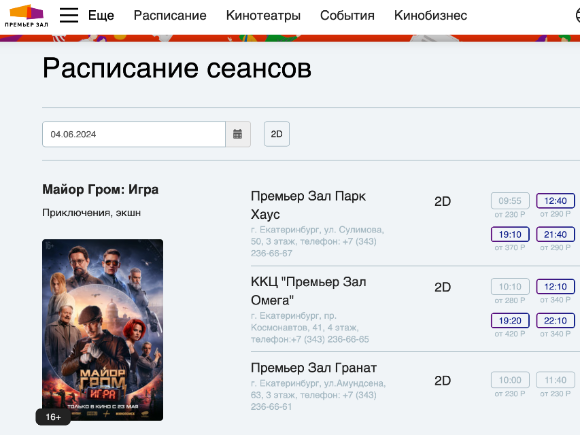Open the Премьер Зал Парк Хаус cinema

click(x=308, y=205)
